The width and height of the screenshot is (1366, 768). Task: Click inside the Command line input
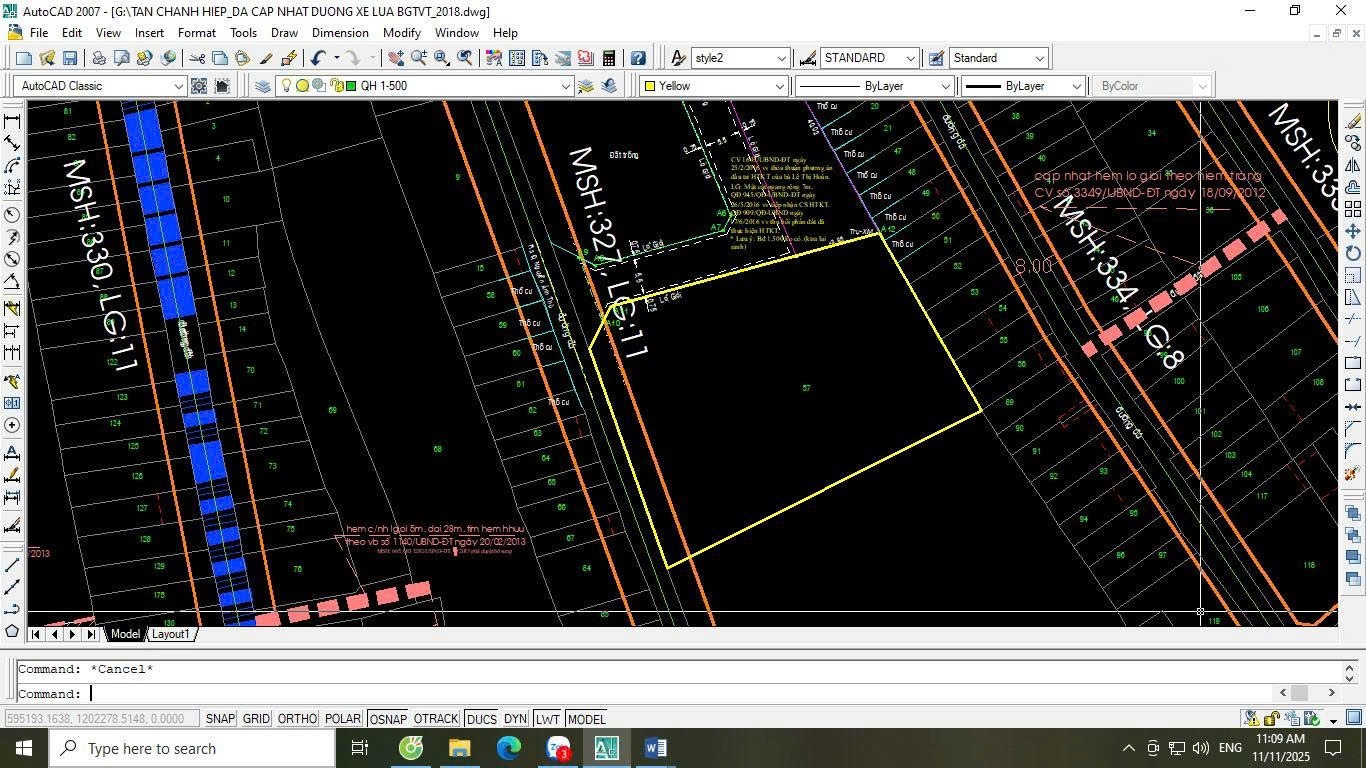[400, 693]
